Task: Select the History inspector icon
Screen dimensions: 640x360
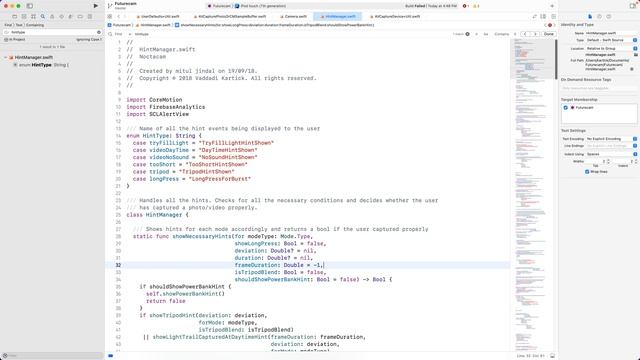Action: click(599, 17)
